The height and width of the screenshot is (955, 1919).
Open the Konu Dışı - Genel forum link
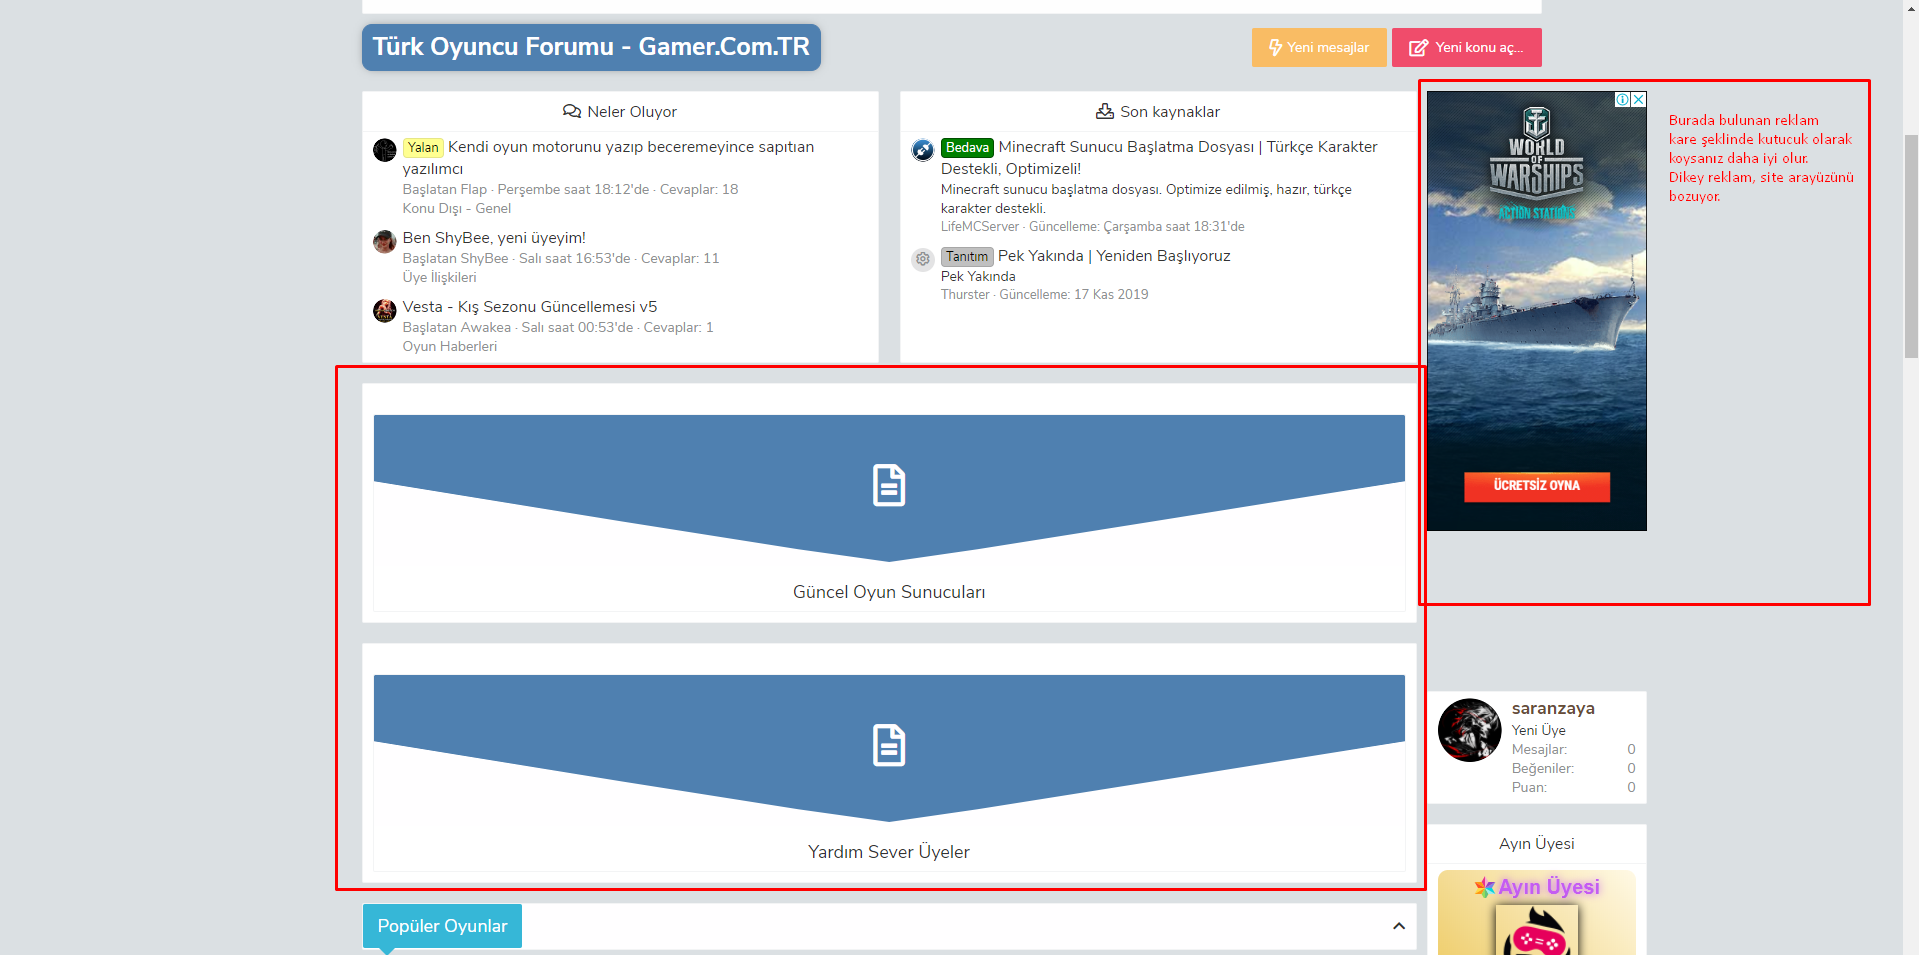(457, 208)
